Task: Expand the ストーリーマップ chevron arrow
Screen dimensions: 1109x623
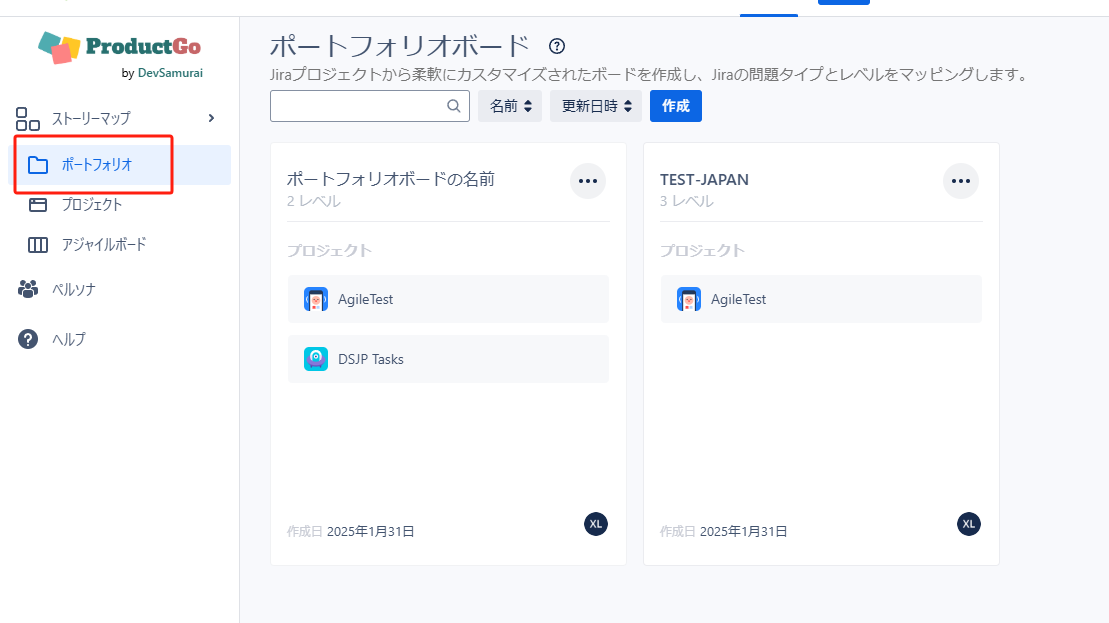Action: click(x=211, y=118)
